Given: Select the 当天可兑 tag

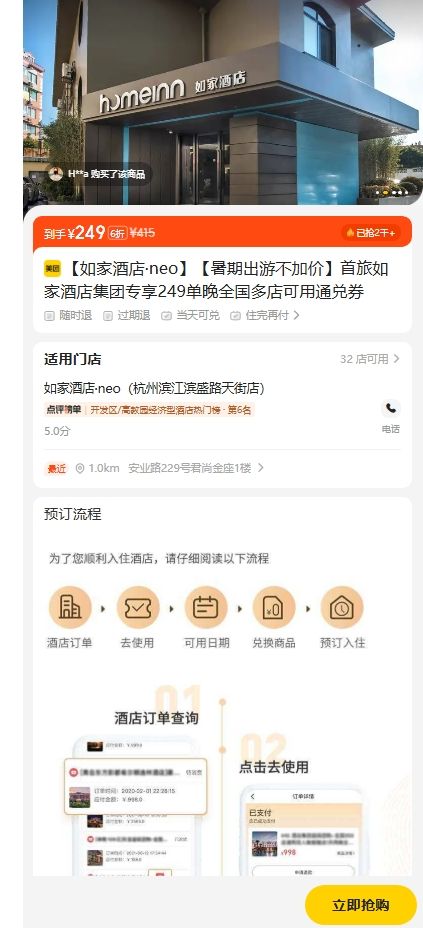Looking at the screenshot, I should point(190,315).
